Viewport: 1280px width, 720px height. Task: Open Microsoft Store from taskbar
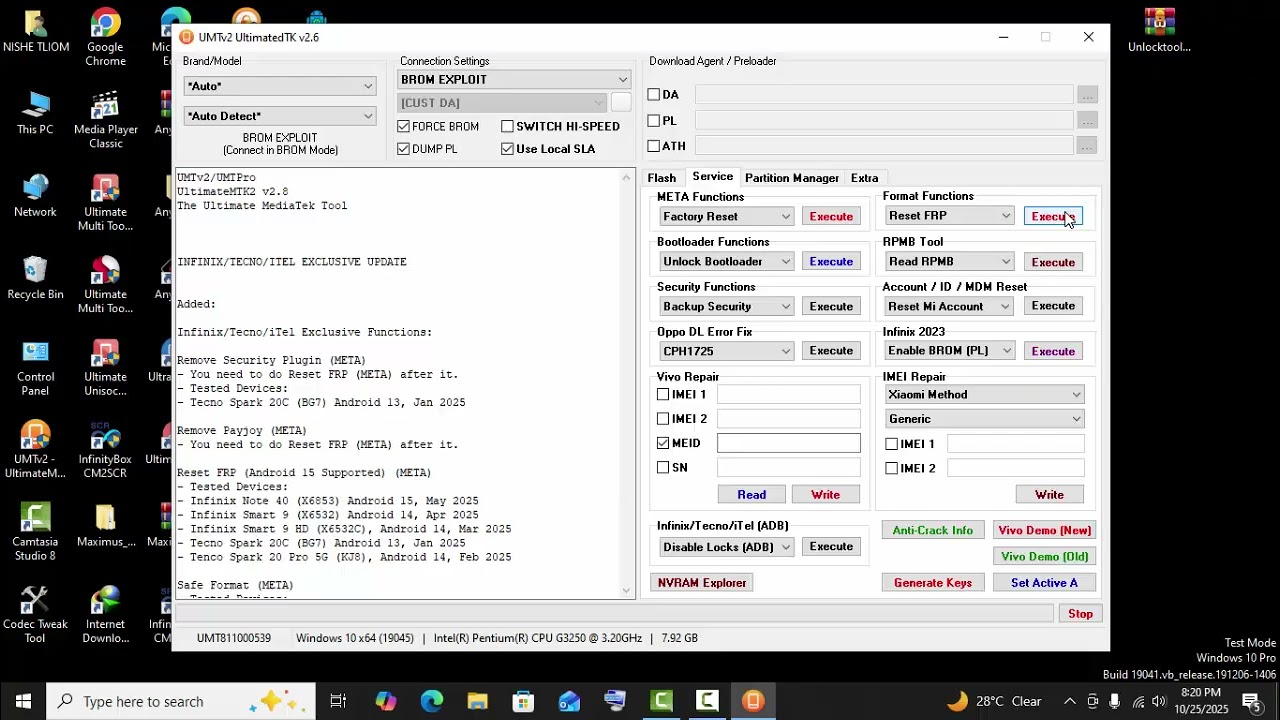(523, 701)
